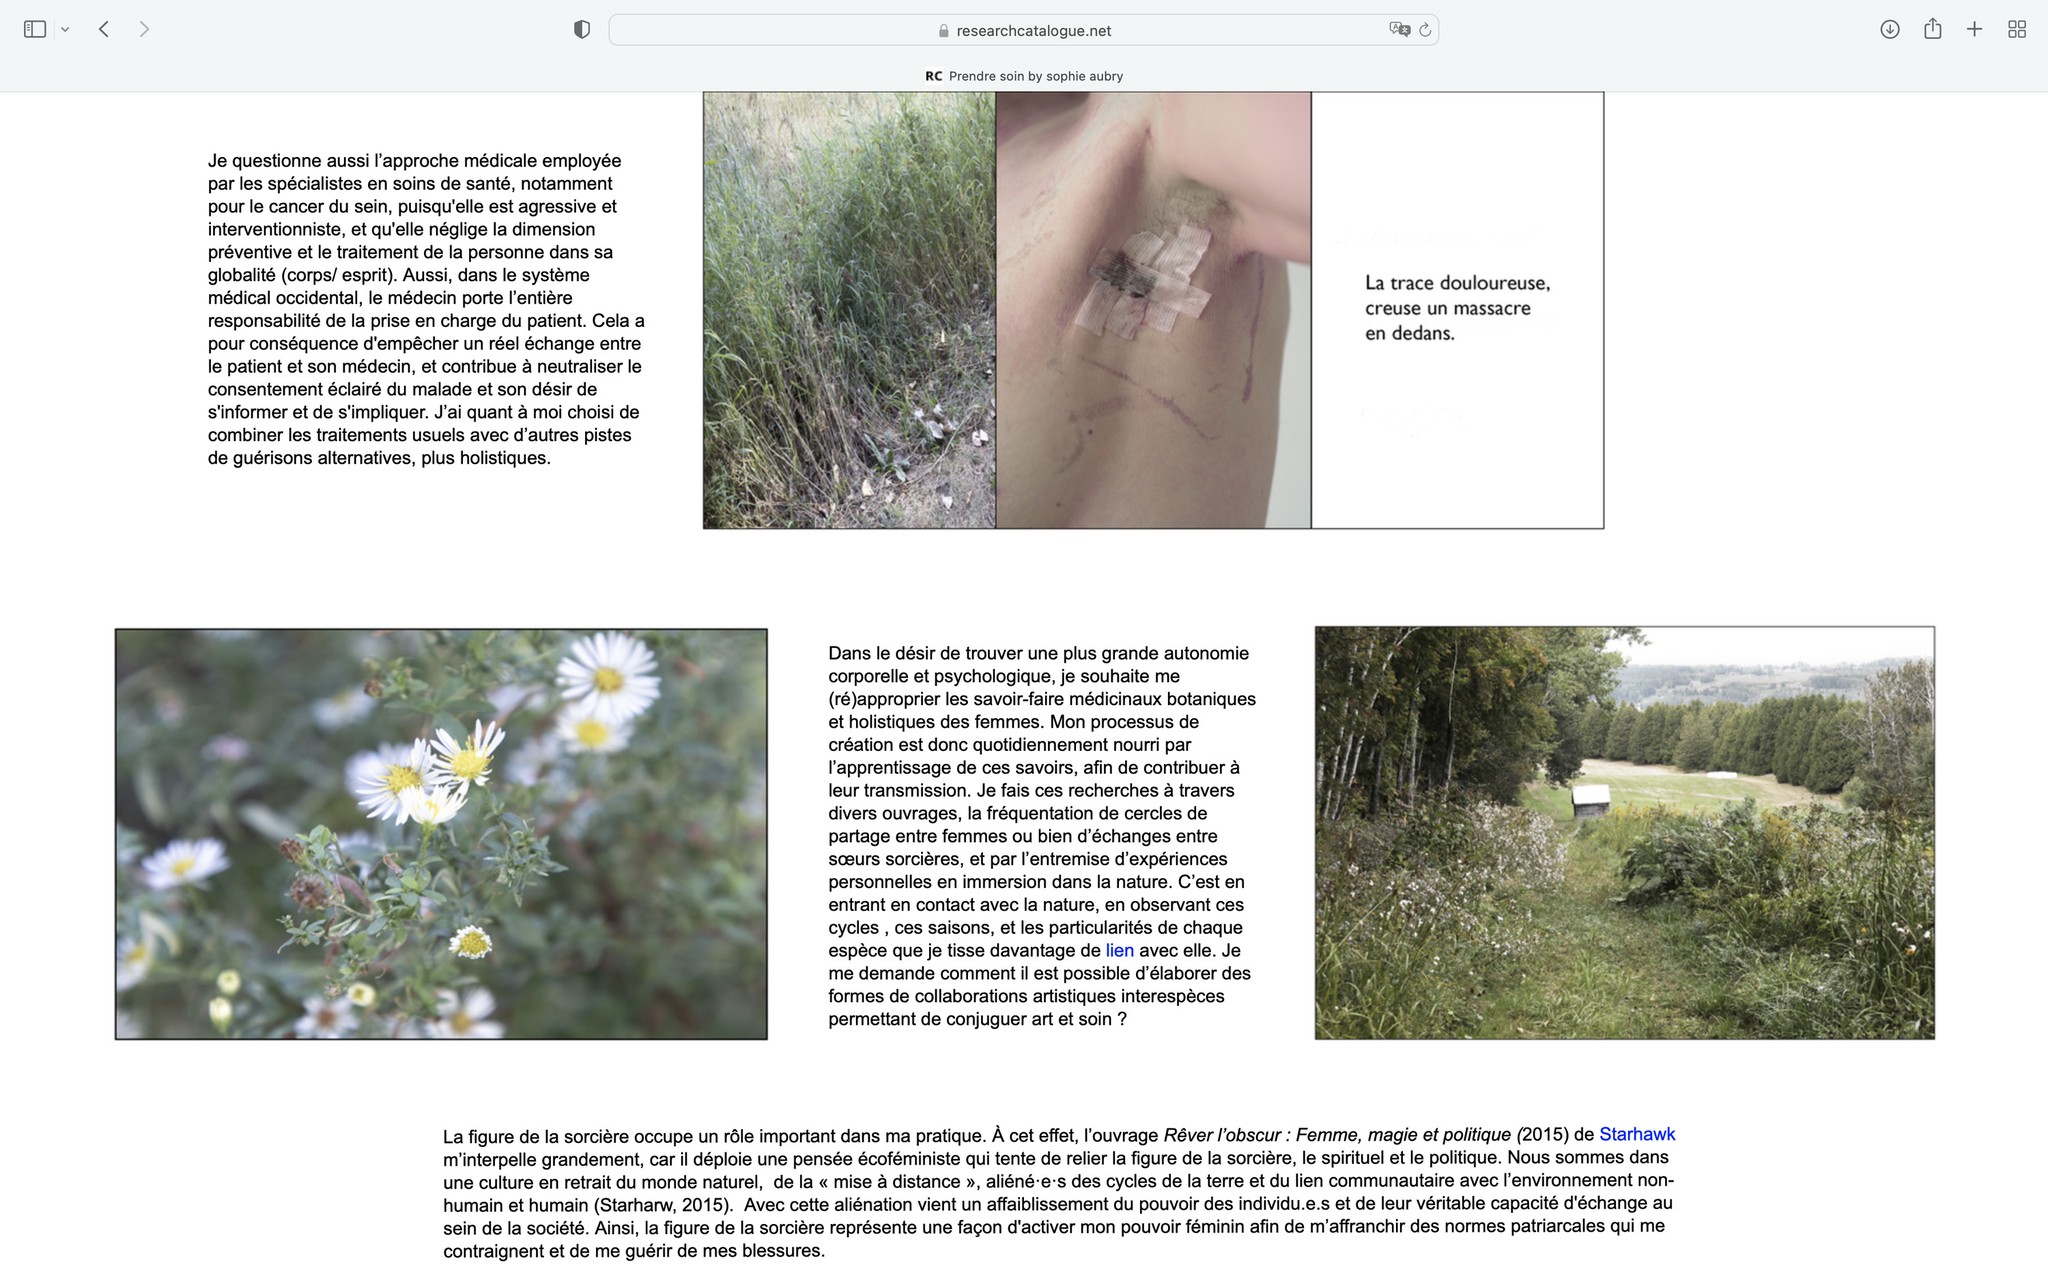Go back to previous page
The image size is (2048, 1280).
(x=104, y=29)
